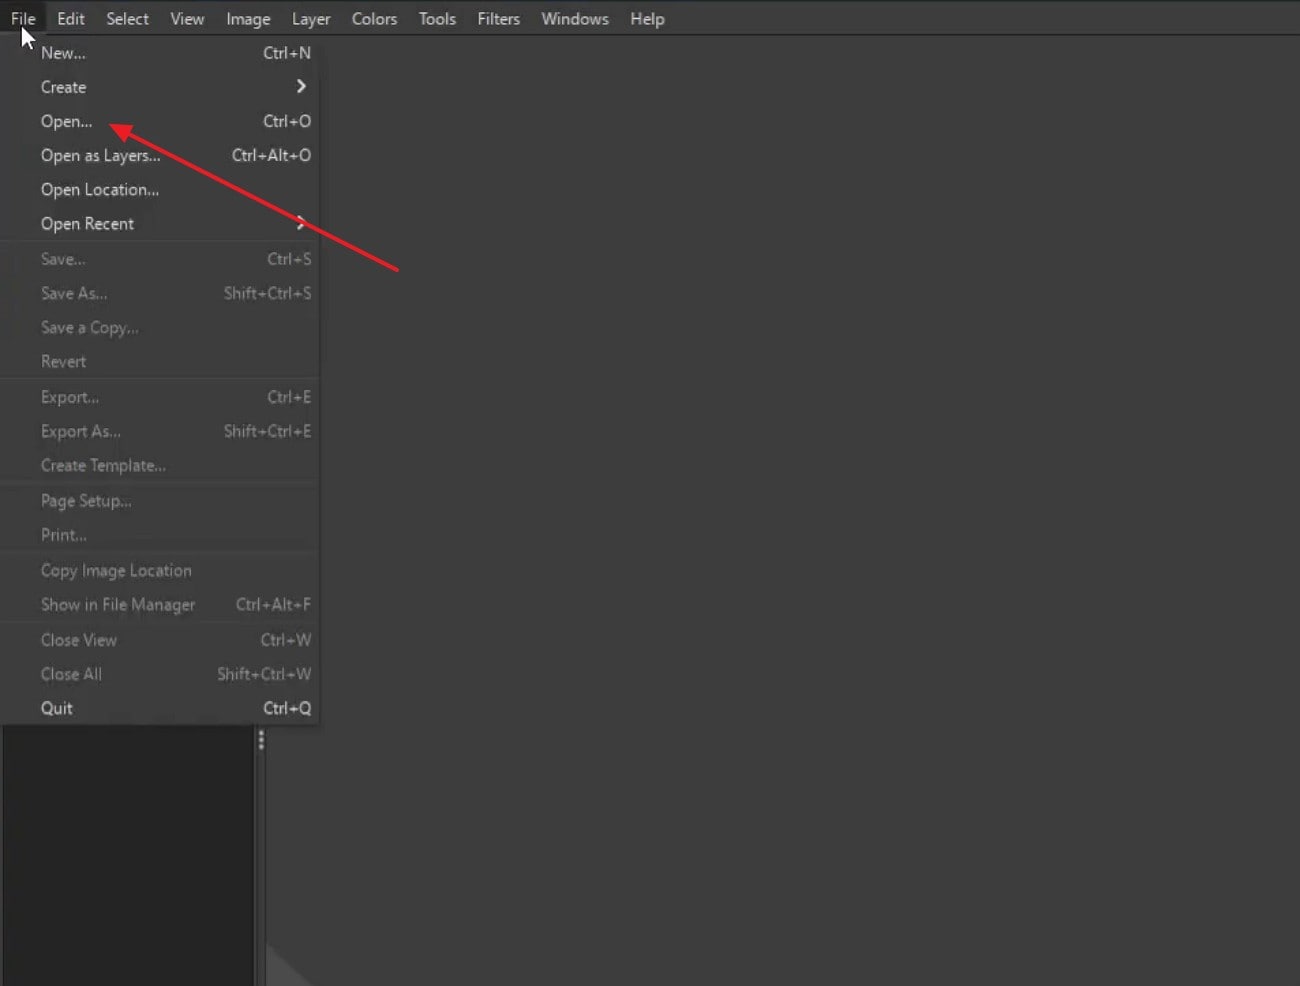The image size is (1300, 986).
Task: Quit GIMP via the File menu
Action: [x=56, y=707]
